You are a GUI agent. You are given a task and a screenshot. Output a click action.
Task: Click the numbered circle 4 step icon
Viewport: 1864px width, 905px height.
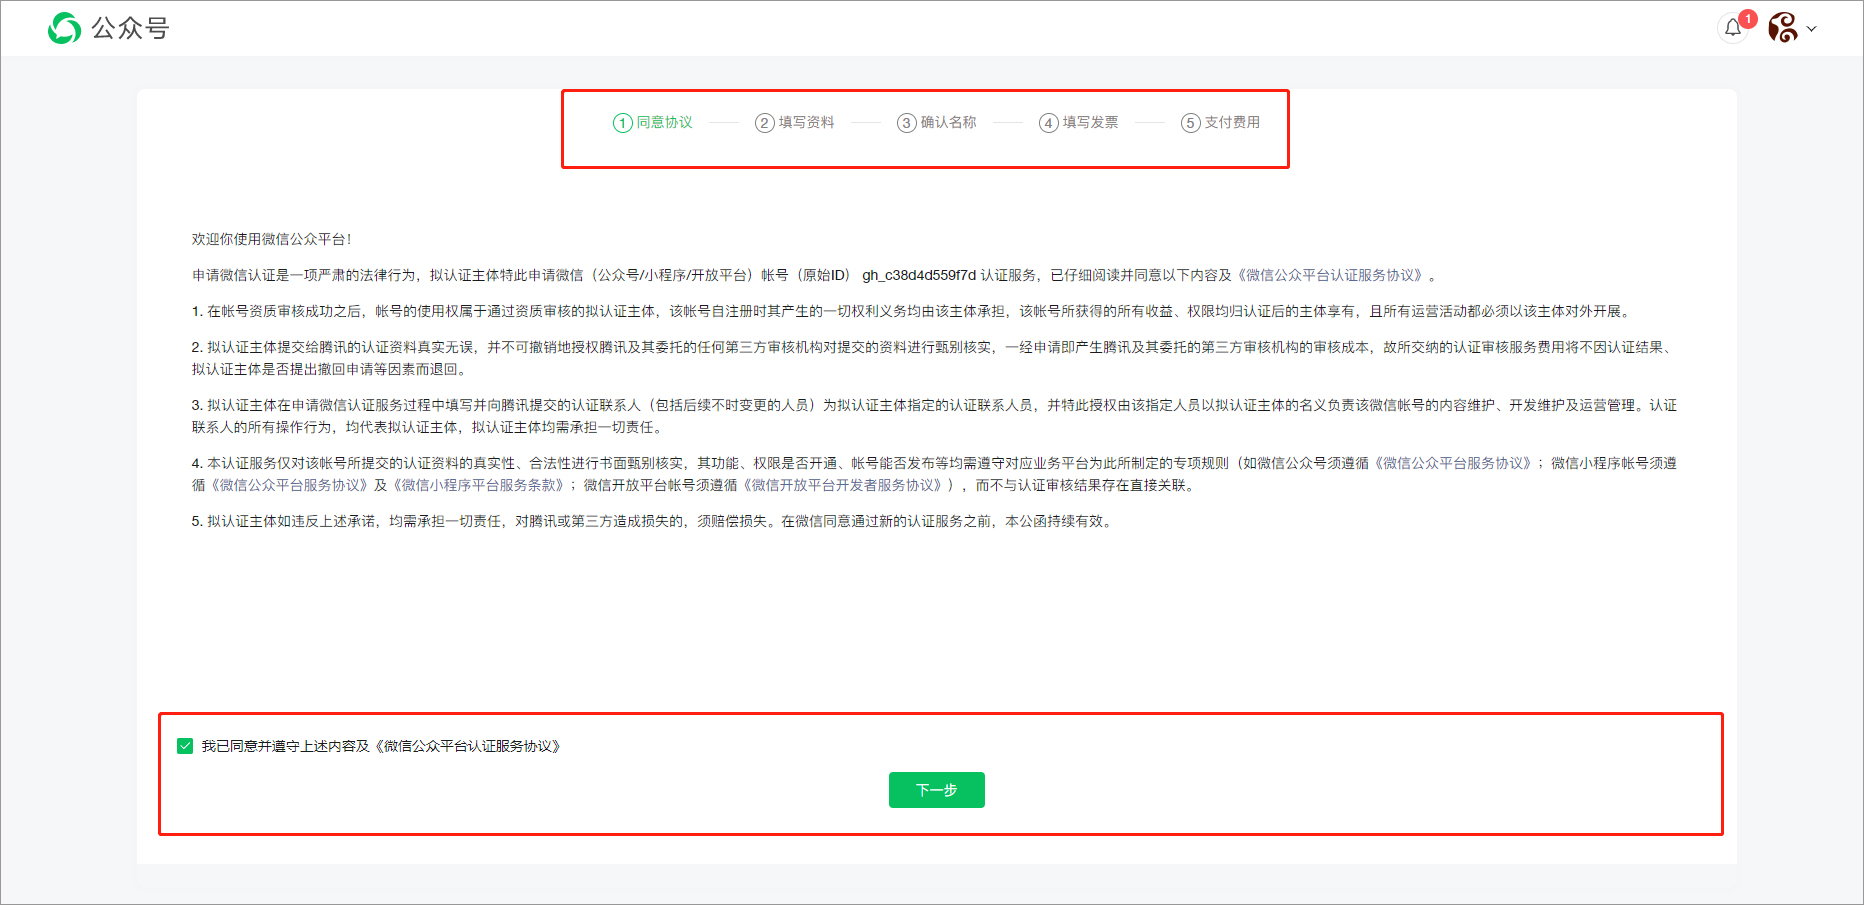click(1048, 123)
